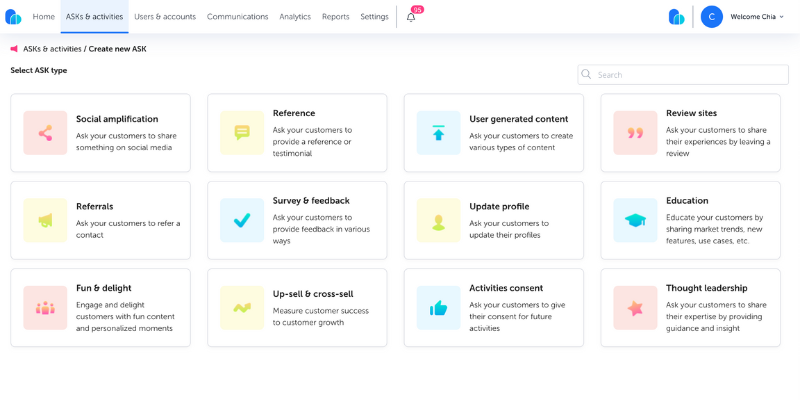The width and height of the screenshot is (800, 400).
Task: Choose the Up-sell & cross-sell card
Action: pyautogui.click(x=297, y=308)
